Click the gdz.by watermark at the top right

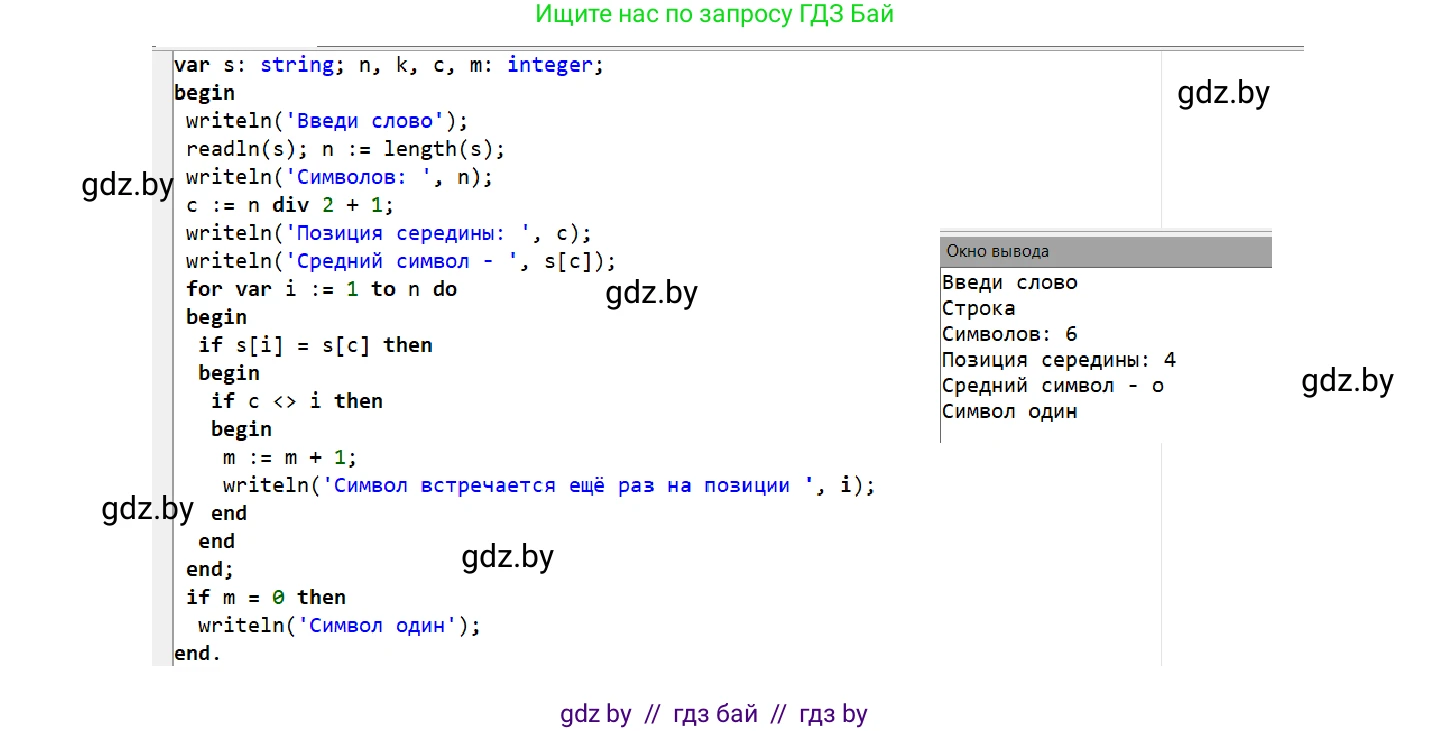(x=1223, y=93)
